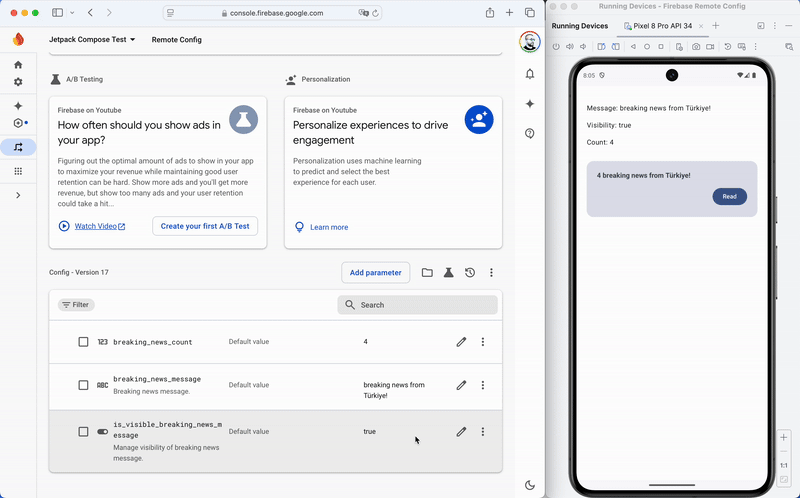Click emulator volume up icon
Image resolution: width=800 pixels, height=498 pixels.
pyautogui.click(x=570, y=46)
